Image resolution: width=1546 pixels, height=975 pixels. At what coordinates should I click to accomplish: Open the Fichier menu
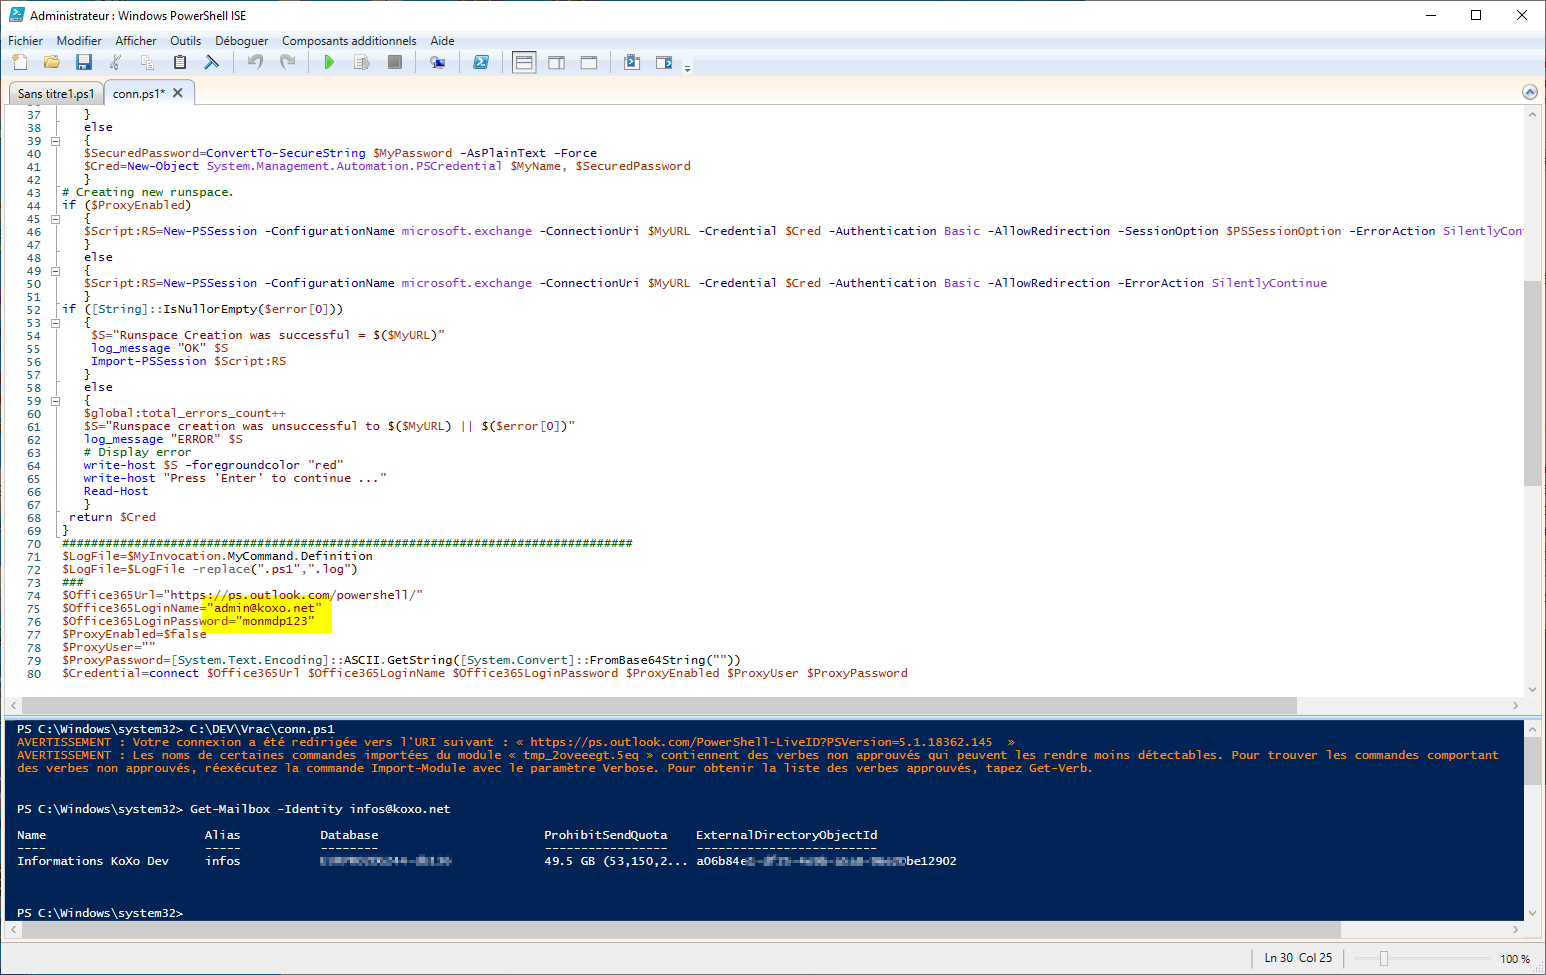tap(25, 41)
